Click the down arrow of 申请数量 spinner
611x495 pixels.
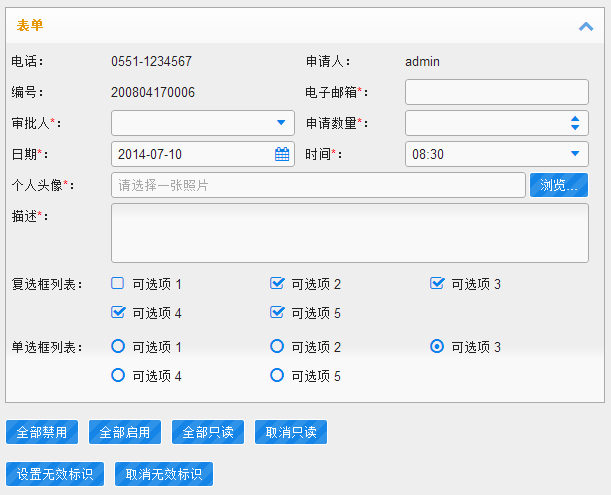(575, 127)
